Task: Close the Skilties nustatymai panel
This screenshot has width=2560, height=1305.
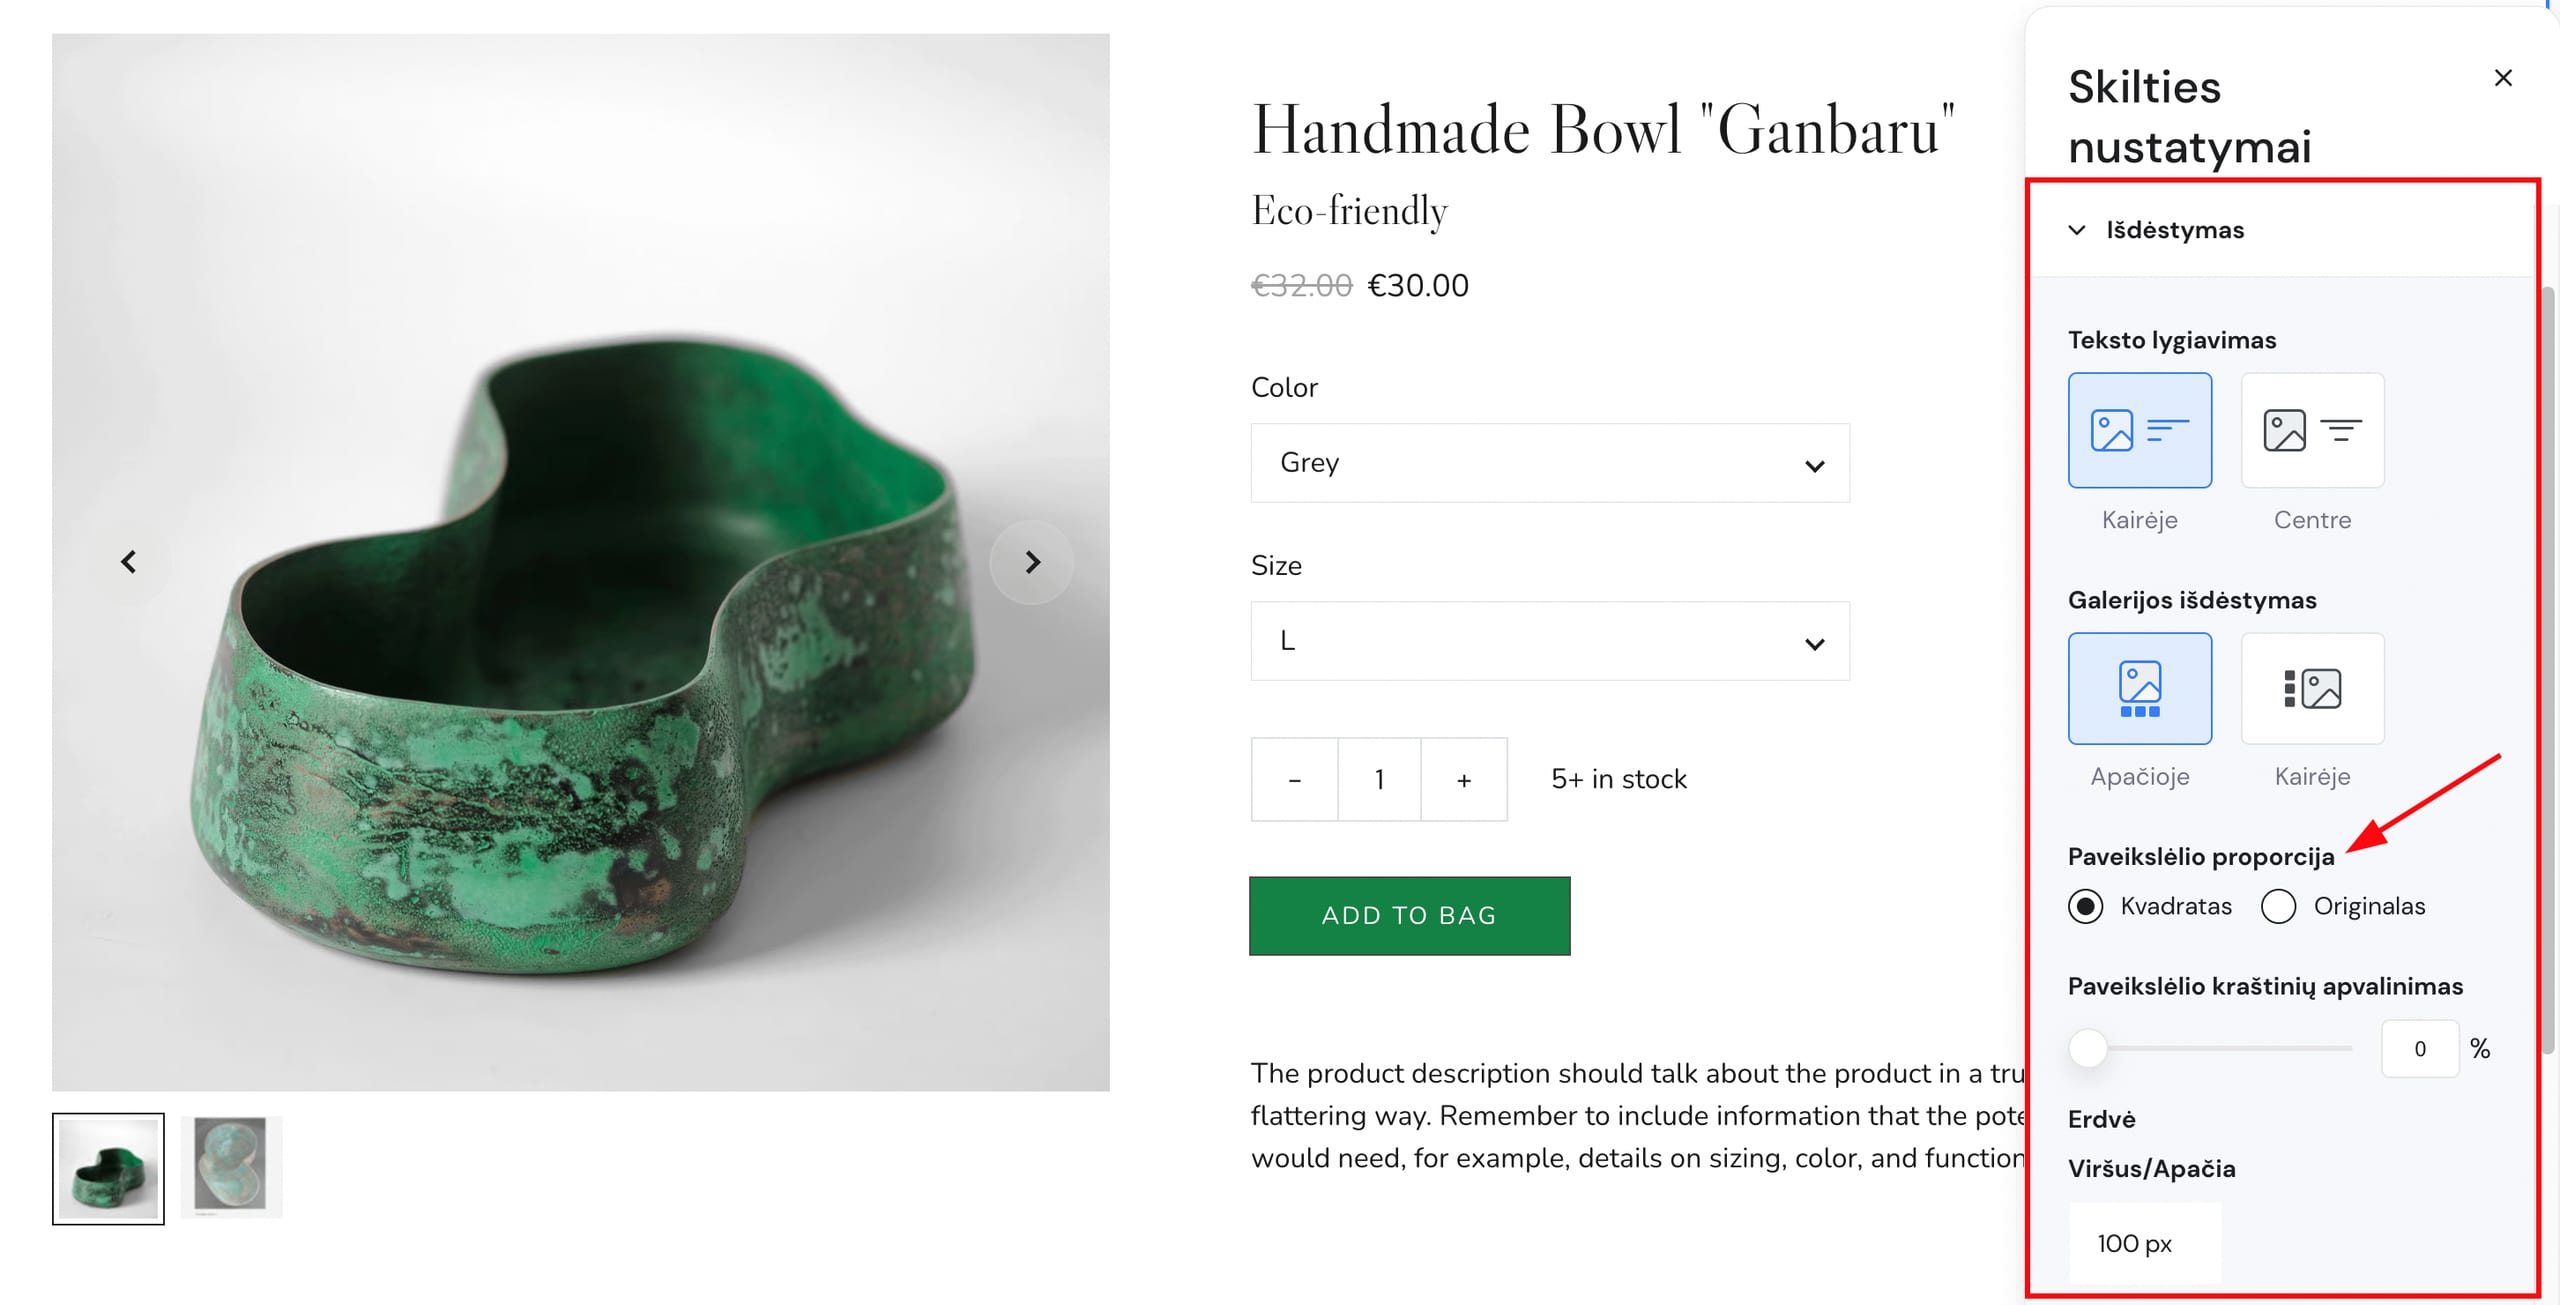Action: click(2502, 78)
